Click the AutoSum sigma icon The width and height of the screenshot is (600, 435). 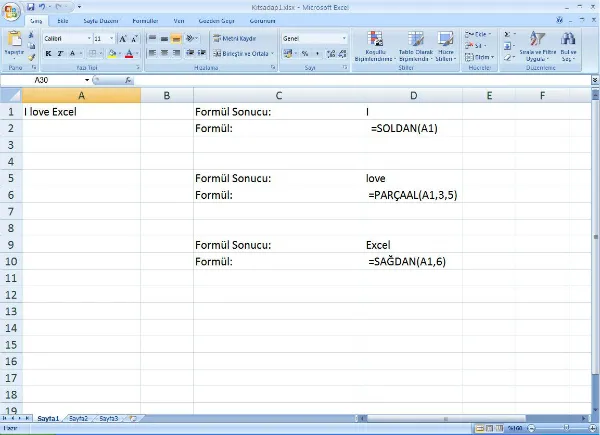point(508,34)
